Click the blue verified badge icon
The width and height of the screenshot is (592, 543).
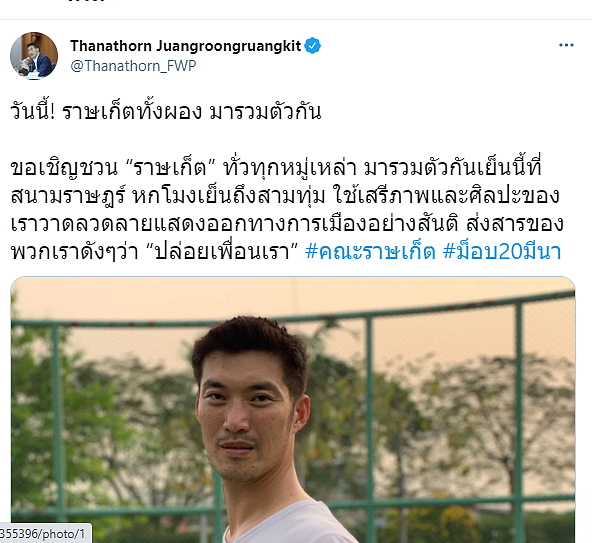313,46
